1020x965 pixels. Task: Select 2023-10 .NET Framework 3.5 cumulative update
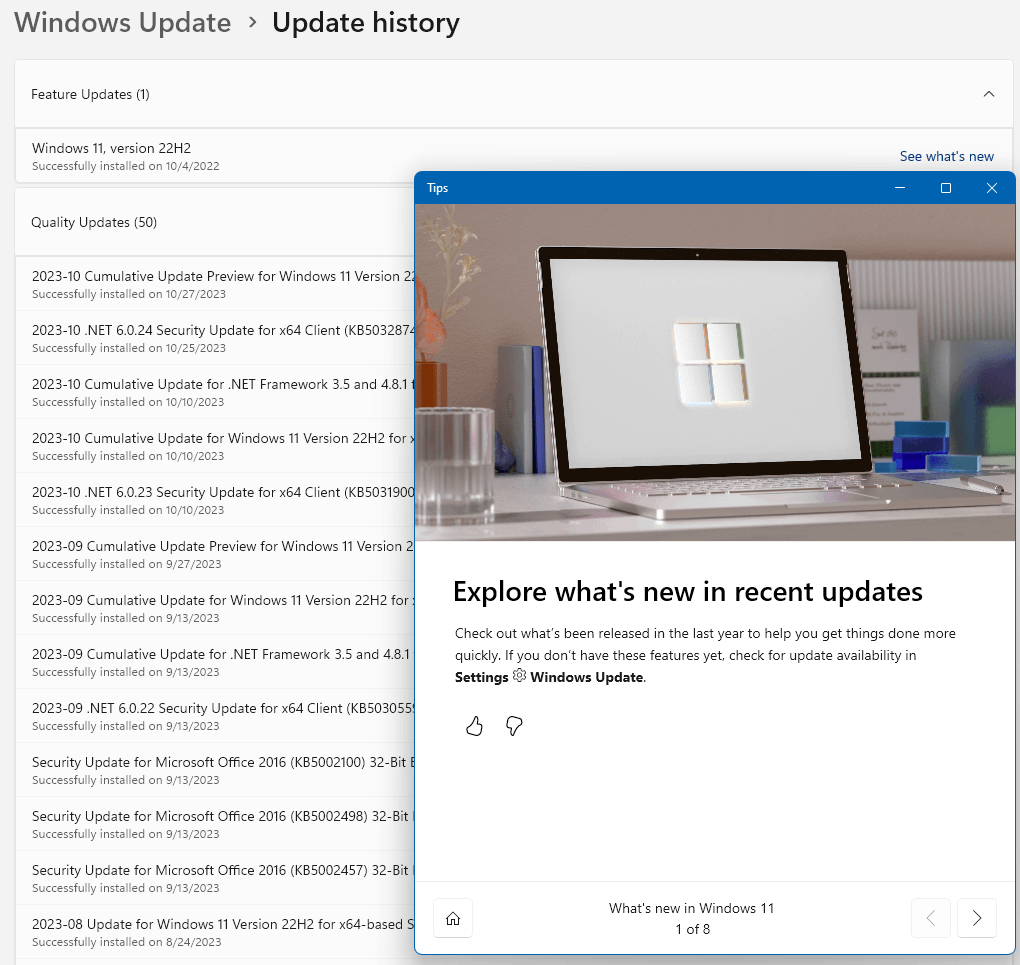click(215, 392)
